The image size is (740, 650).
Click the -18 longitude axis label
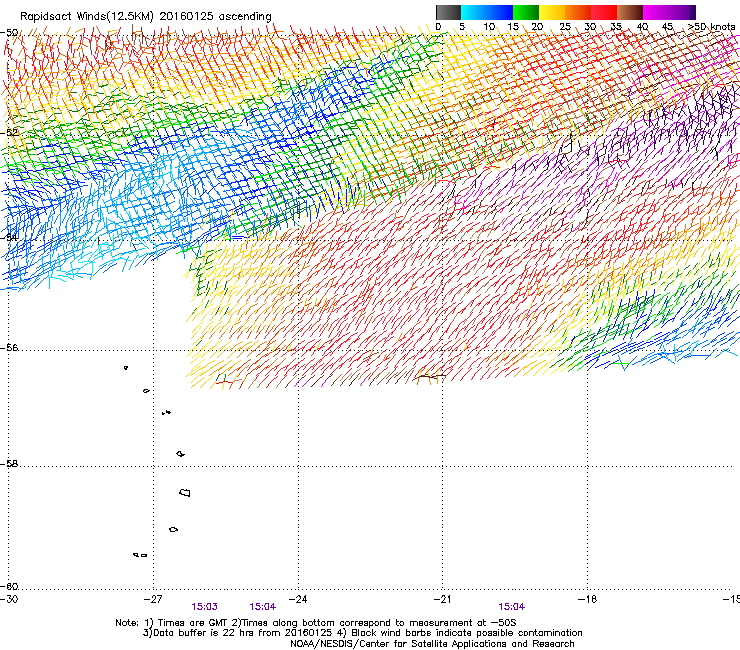point(587,599)
